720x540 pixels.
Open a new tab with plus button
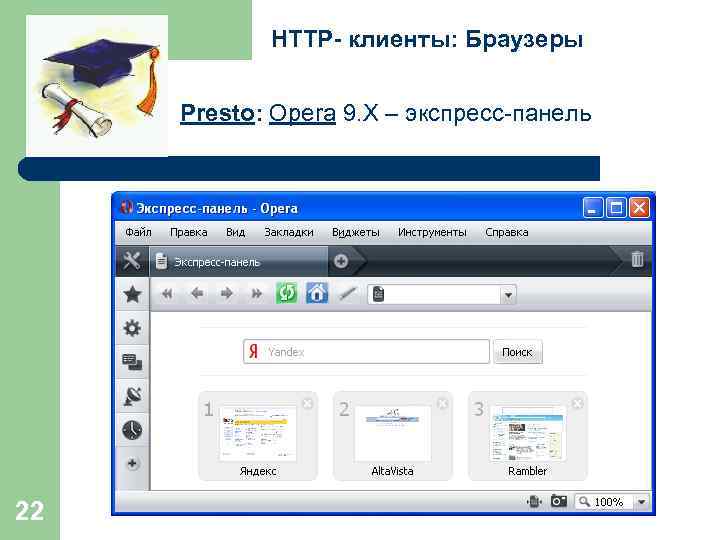341,261
